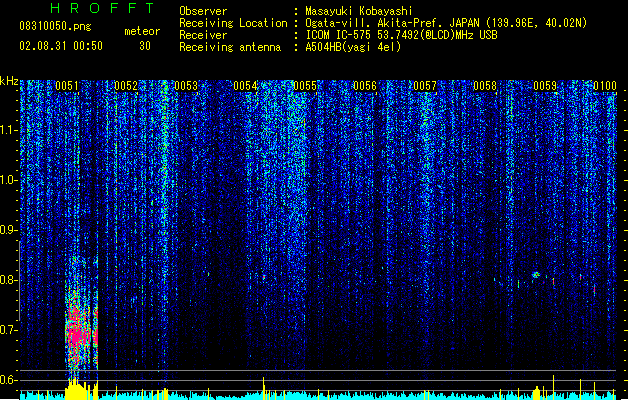Click the kHz axis unit label
This screenshot has height=400, width=629.
coord(9,81)
